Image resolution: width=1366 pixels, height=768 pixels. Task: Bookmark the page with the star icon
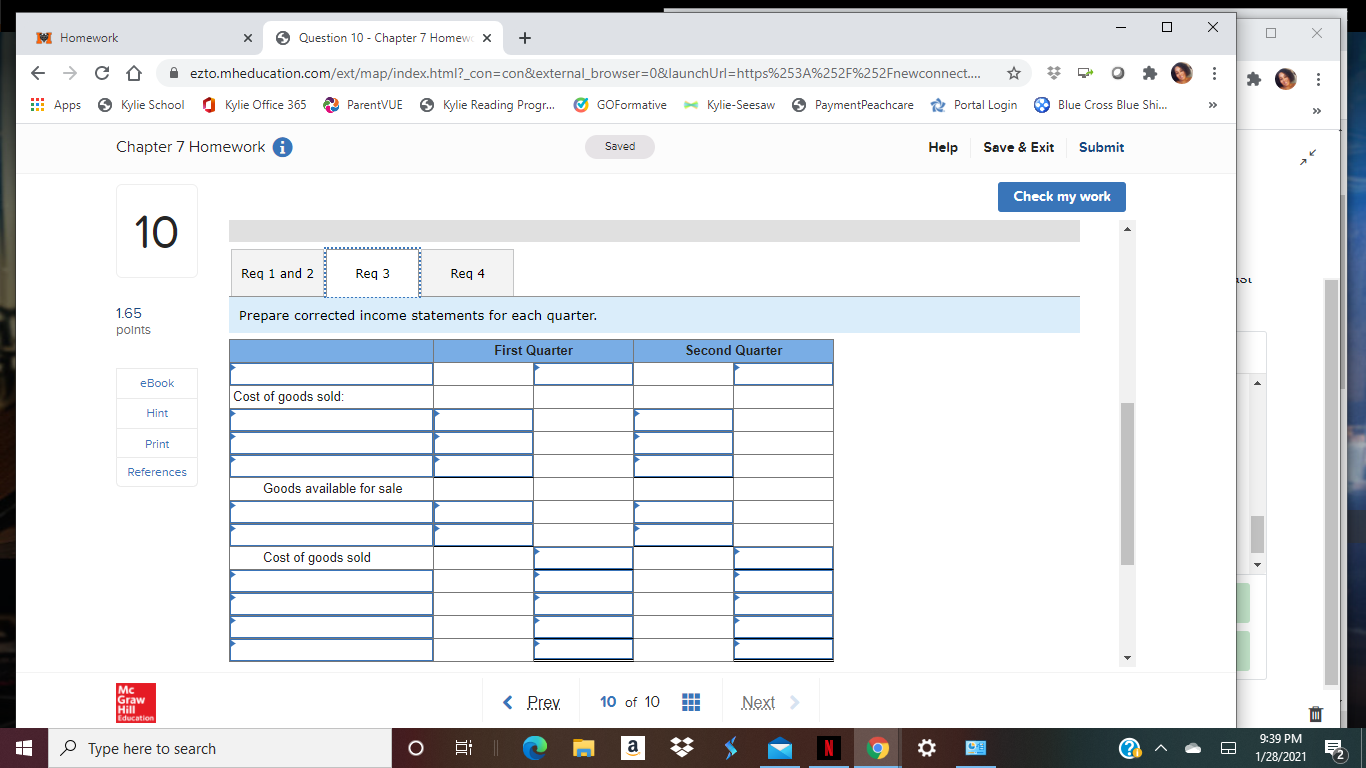coord(1014,73)
